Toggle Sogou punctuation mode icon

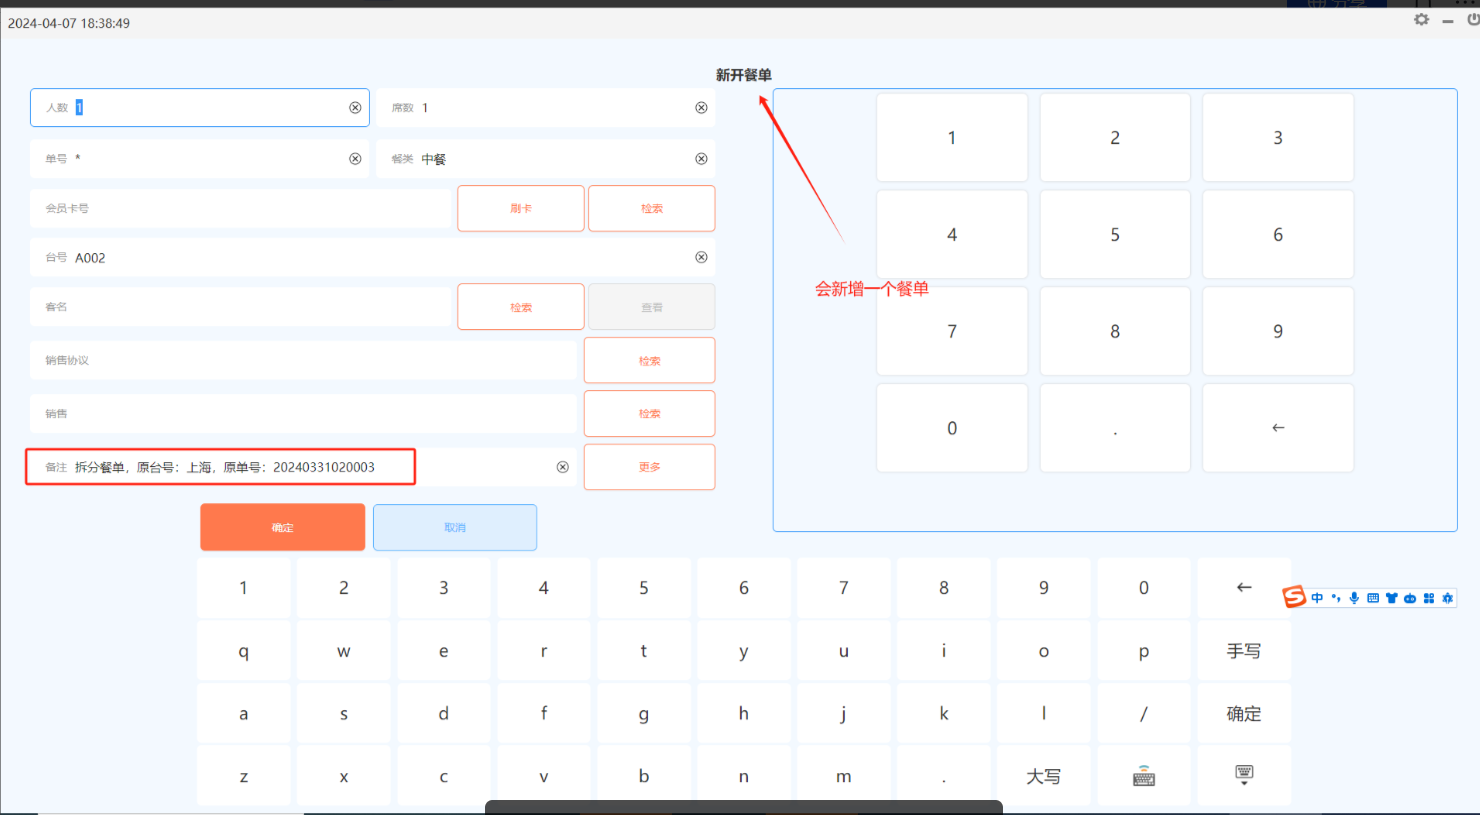[x=1336, y=598]
